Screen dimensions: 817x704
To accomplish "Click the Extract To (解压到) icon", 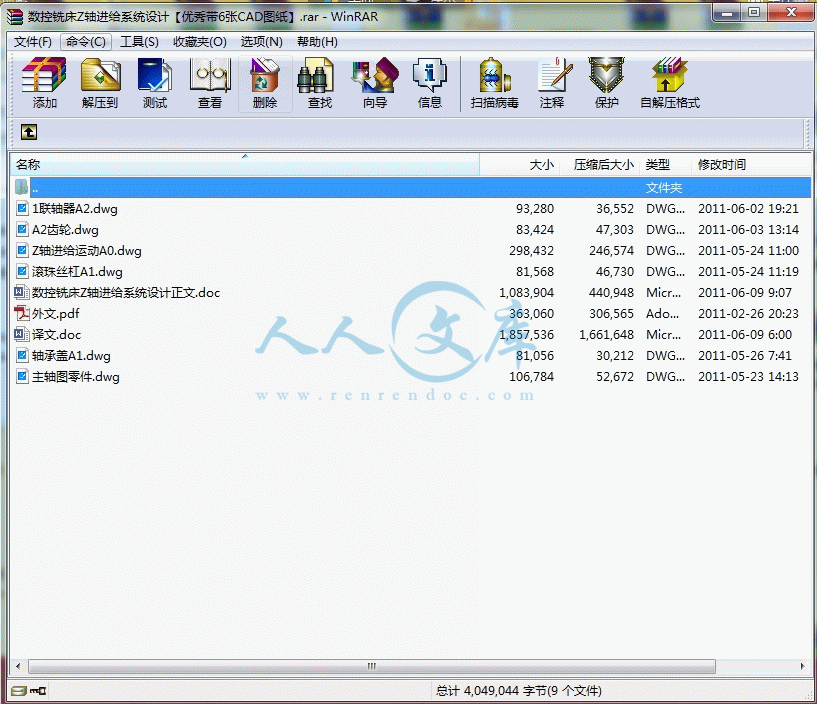I will click(x=100, y=83).
